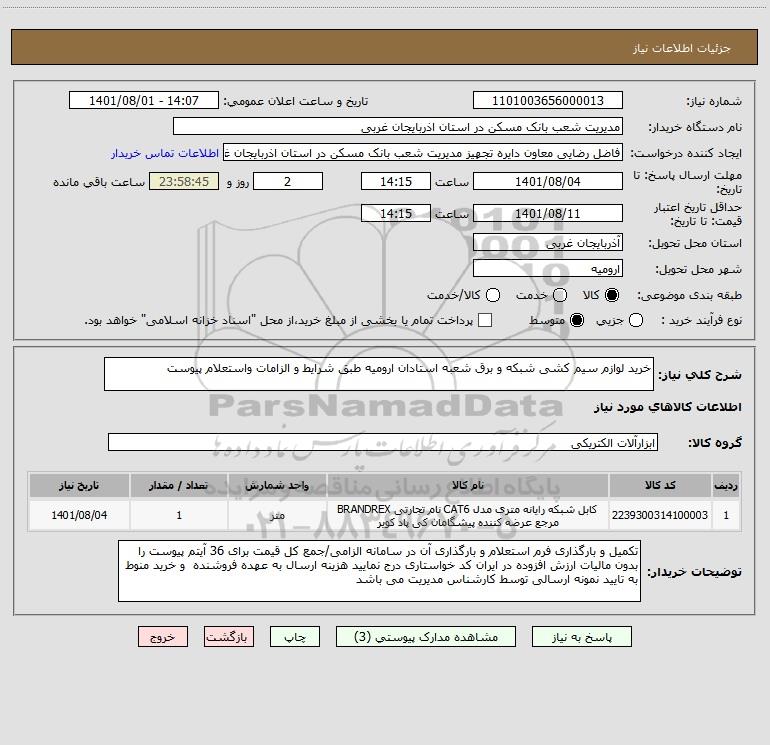This screenshot has width=770, height=745.
Task: Click the price validity date 1401/08/11 field
Action: tap(548, 213)
